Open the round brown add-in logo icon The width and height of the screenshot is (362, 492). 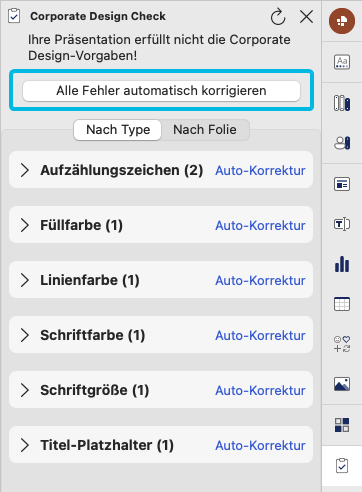pyautogui.click(x=342, y=21)
